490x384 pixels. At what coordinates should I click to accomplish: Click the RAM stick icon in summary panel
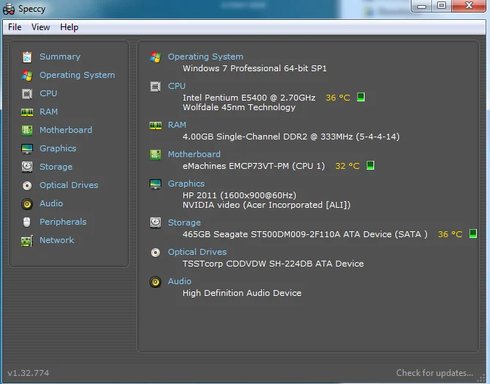(x=155, y=125)
